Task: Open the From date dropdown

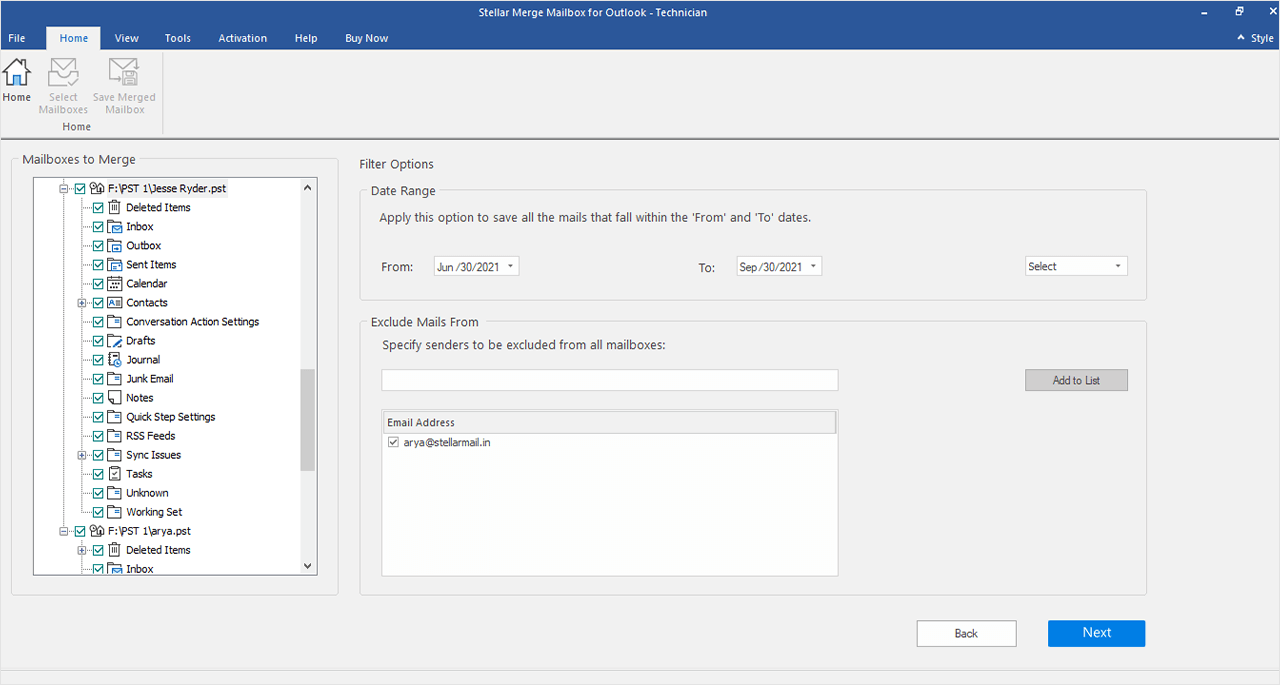Action: 511,266
